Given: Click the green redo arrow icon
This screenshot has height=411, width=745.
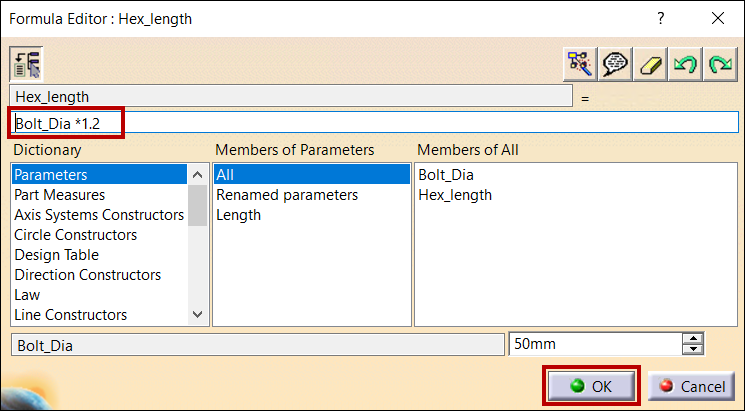Looking at the screenshot, I should click(x=720, y=63).
